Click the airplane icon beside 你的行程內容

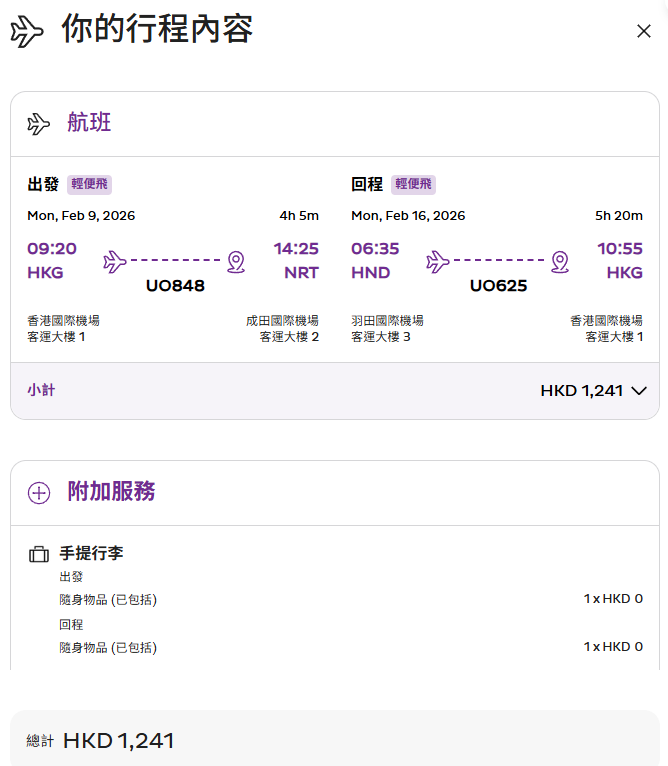(28, 32)
